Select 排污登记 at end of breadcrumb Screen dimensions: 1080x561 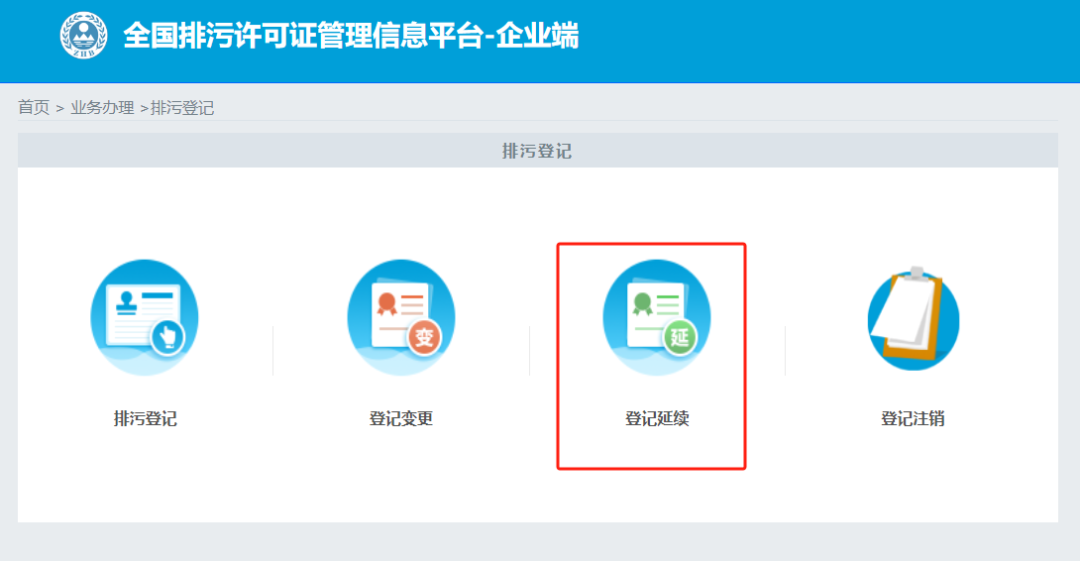click(x=182, y=108)
